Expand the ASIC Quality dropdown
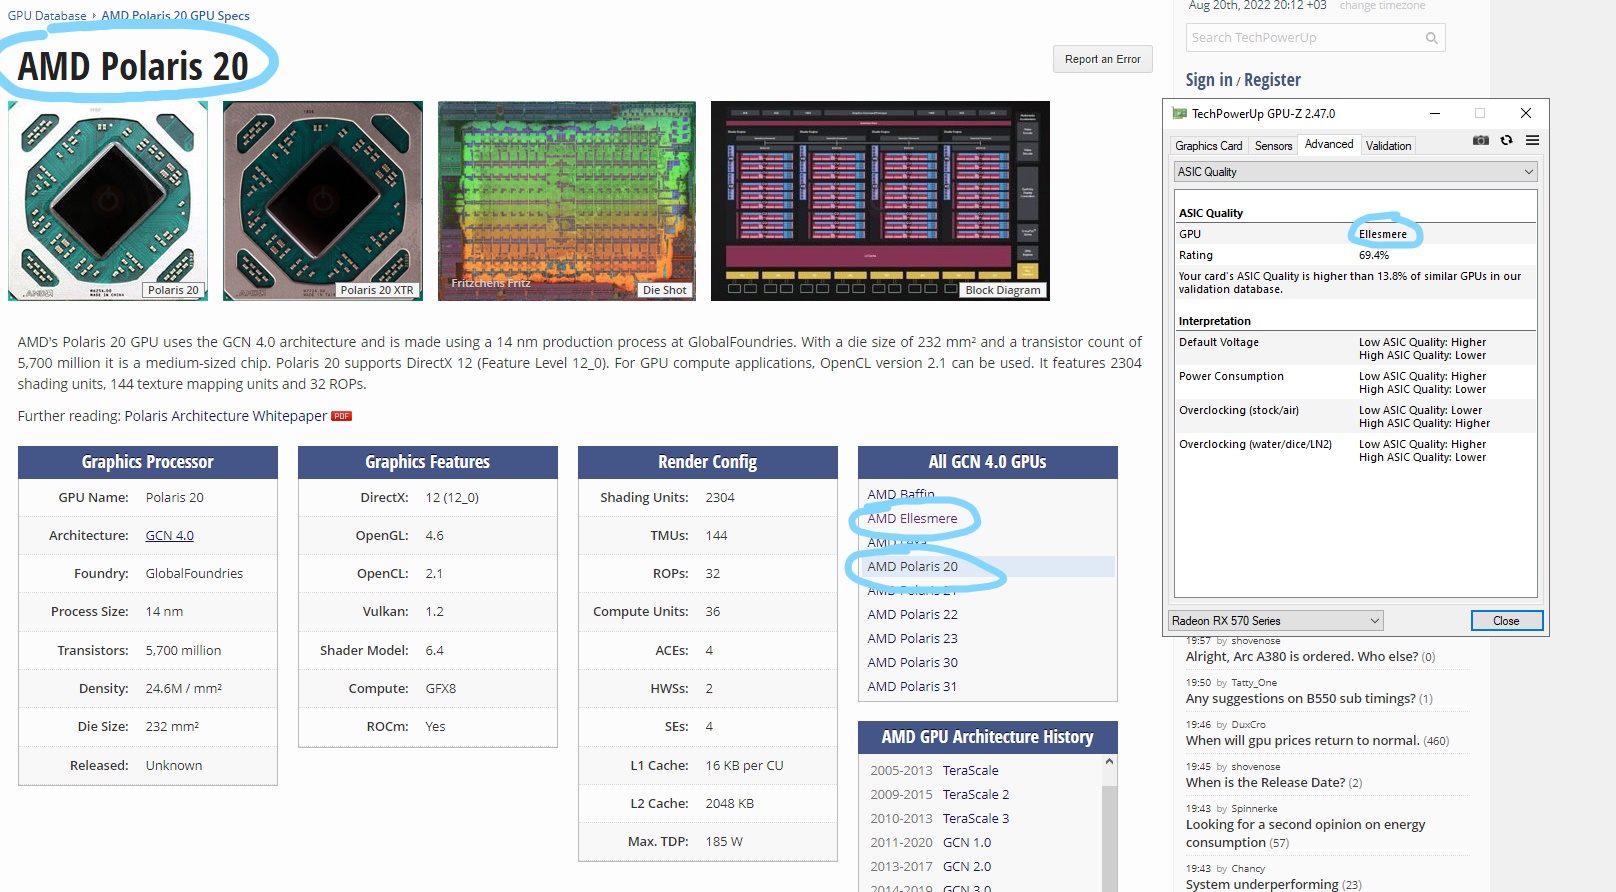 click(x=1355, y=172)
